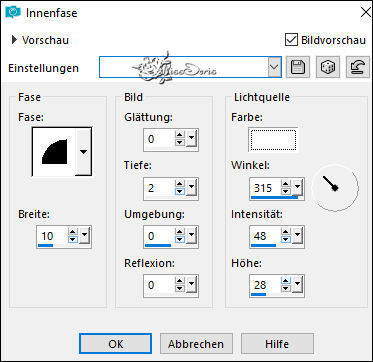The image size is (373, 362).
Task: Click the OK button
Action: coord(115,344)
